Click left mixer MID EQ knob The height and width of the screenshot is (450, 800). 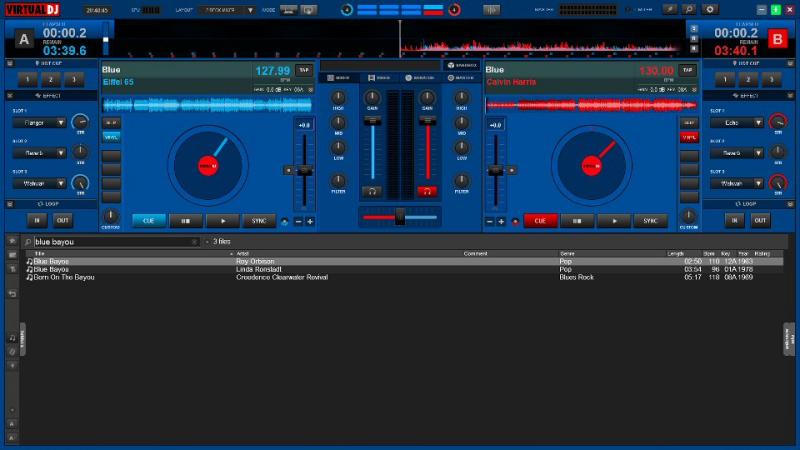338,122
